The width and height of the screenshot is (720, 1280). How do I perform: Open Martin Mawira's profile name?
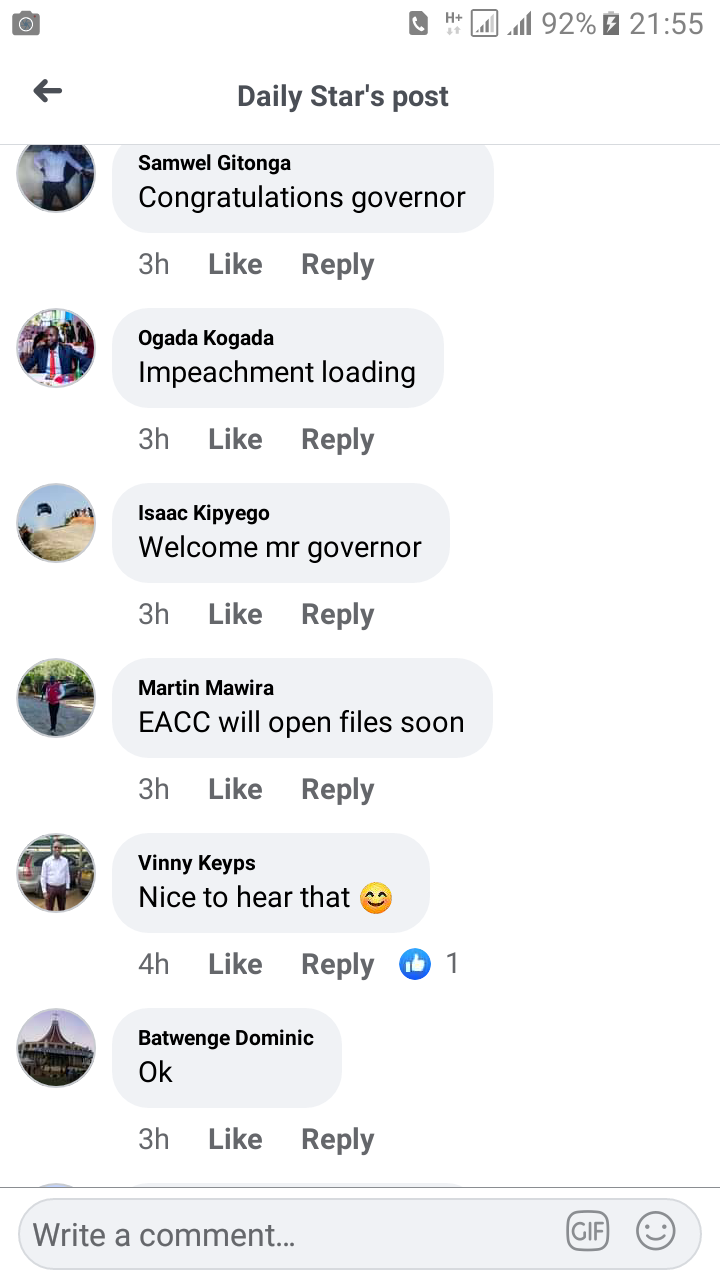coord(206,687)
